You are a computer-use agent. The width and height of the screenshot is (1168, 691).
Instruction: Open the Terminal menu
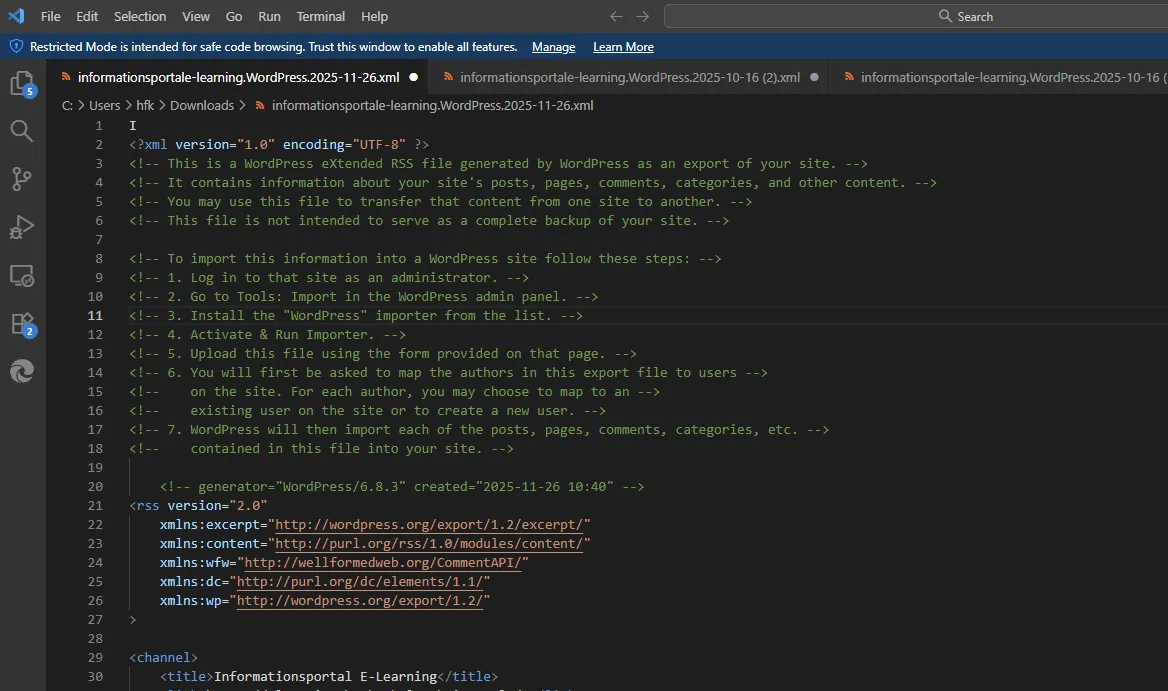(x=320, y=16)
